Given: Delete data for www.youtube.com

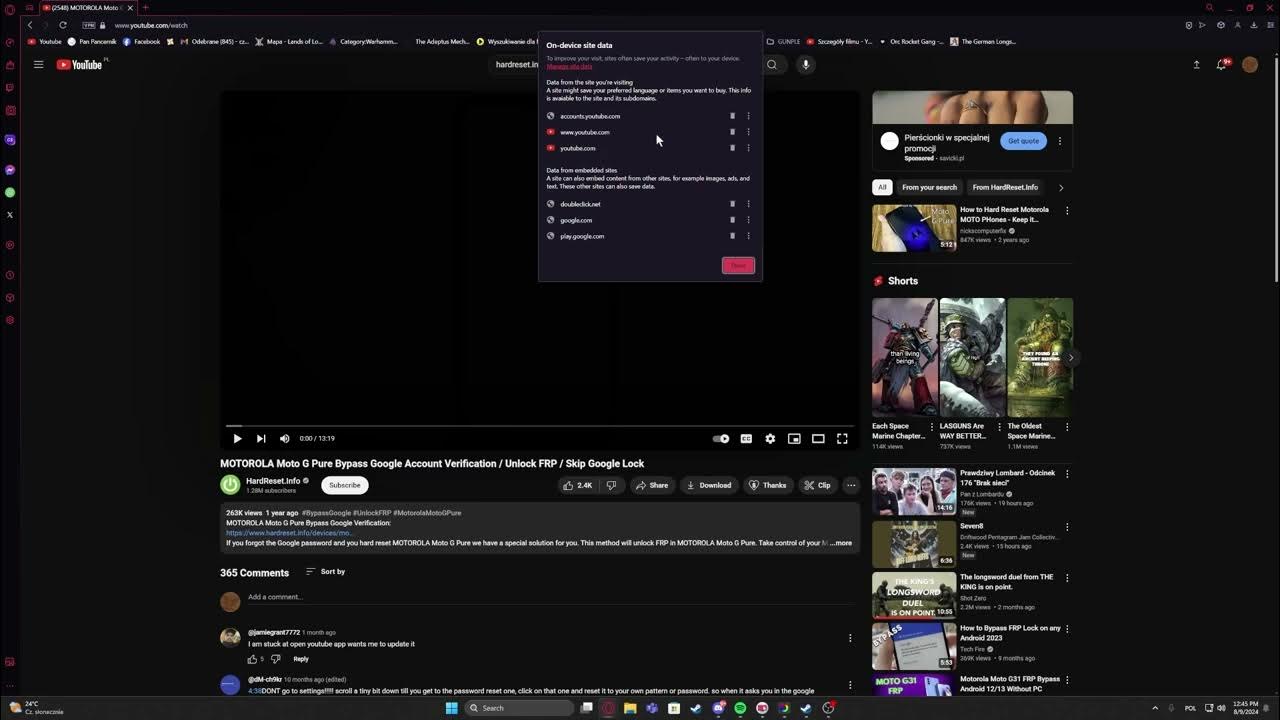Looking at the screenshot, I should tap(732, 132).
